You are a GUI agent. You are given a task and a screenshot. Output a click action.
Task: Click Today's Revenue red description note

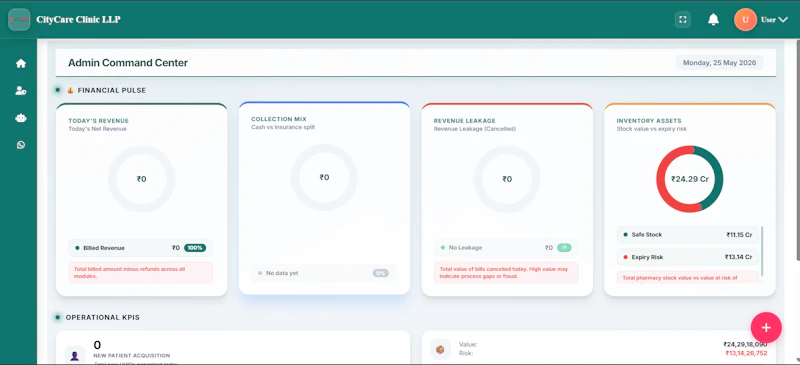coord(140,273)
